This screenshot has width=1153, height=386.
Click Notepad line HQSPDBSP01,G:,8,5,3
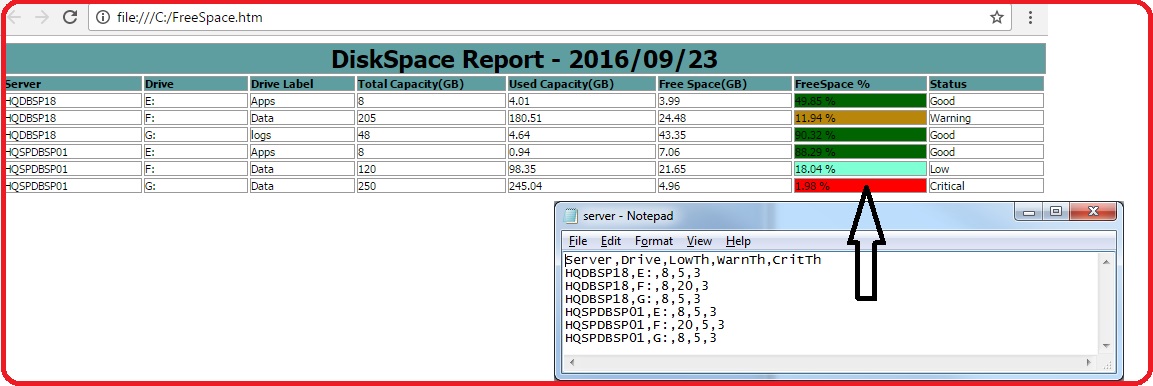[640, 338]
